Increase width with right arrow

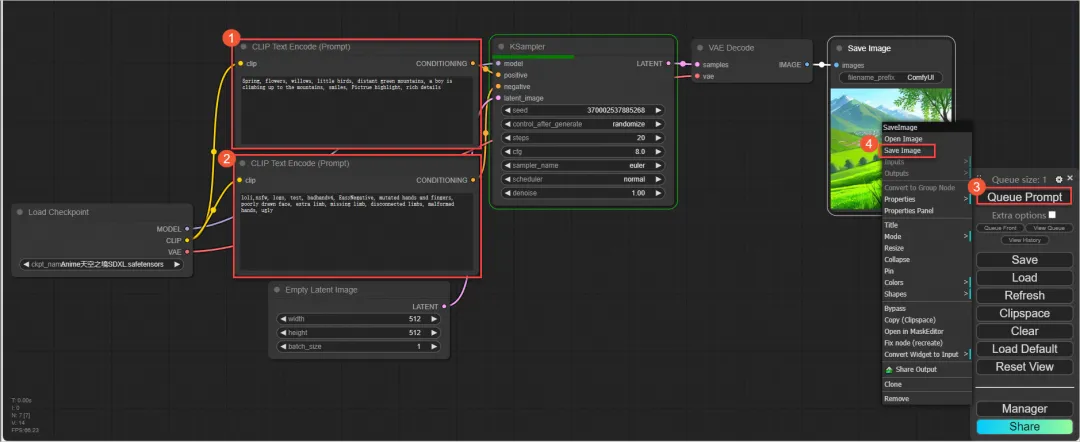[x=433, y=319]
